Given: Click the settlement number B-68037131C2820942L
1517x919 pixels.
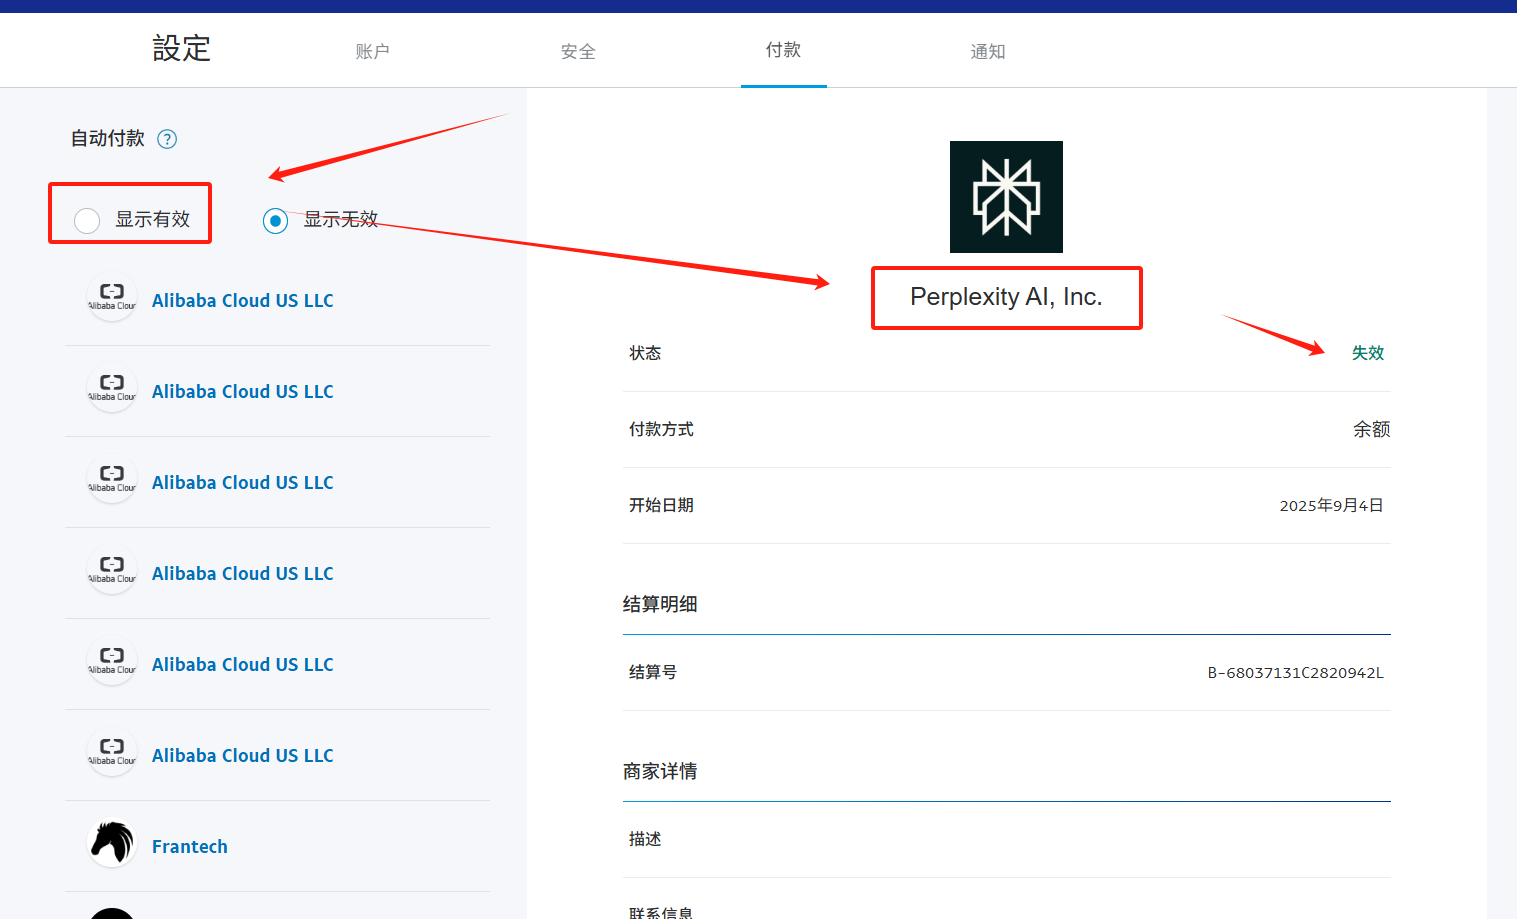Looking at the screenshot, I should pos(1296,672).
